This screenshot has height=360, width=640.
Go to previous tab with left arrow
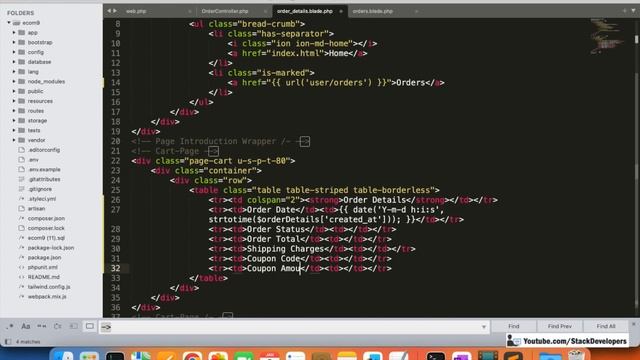[109, 11]
